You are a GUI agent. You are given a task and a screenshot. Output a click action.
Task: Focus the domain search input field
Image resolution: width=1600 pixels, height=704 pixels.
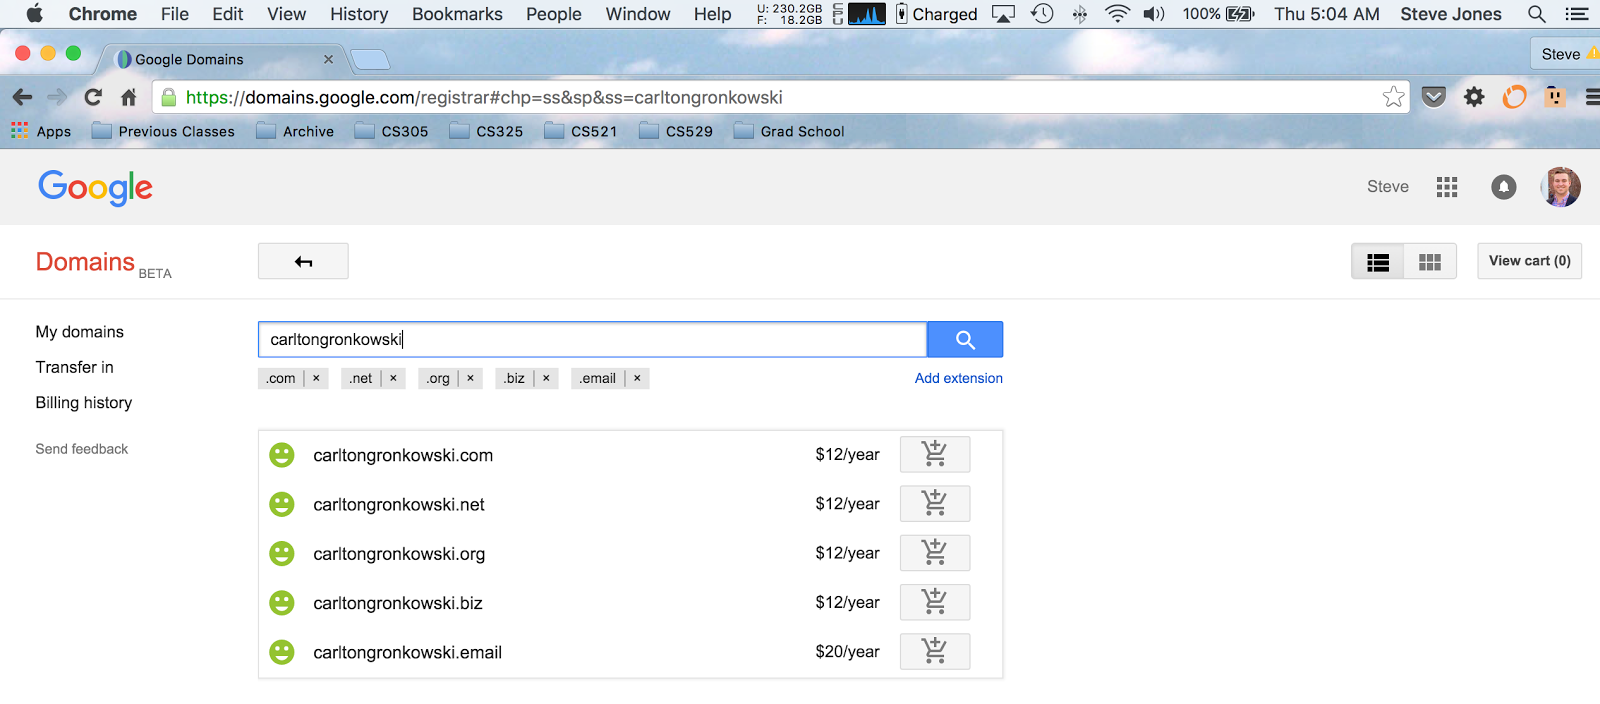click(x=592, y=339)
